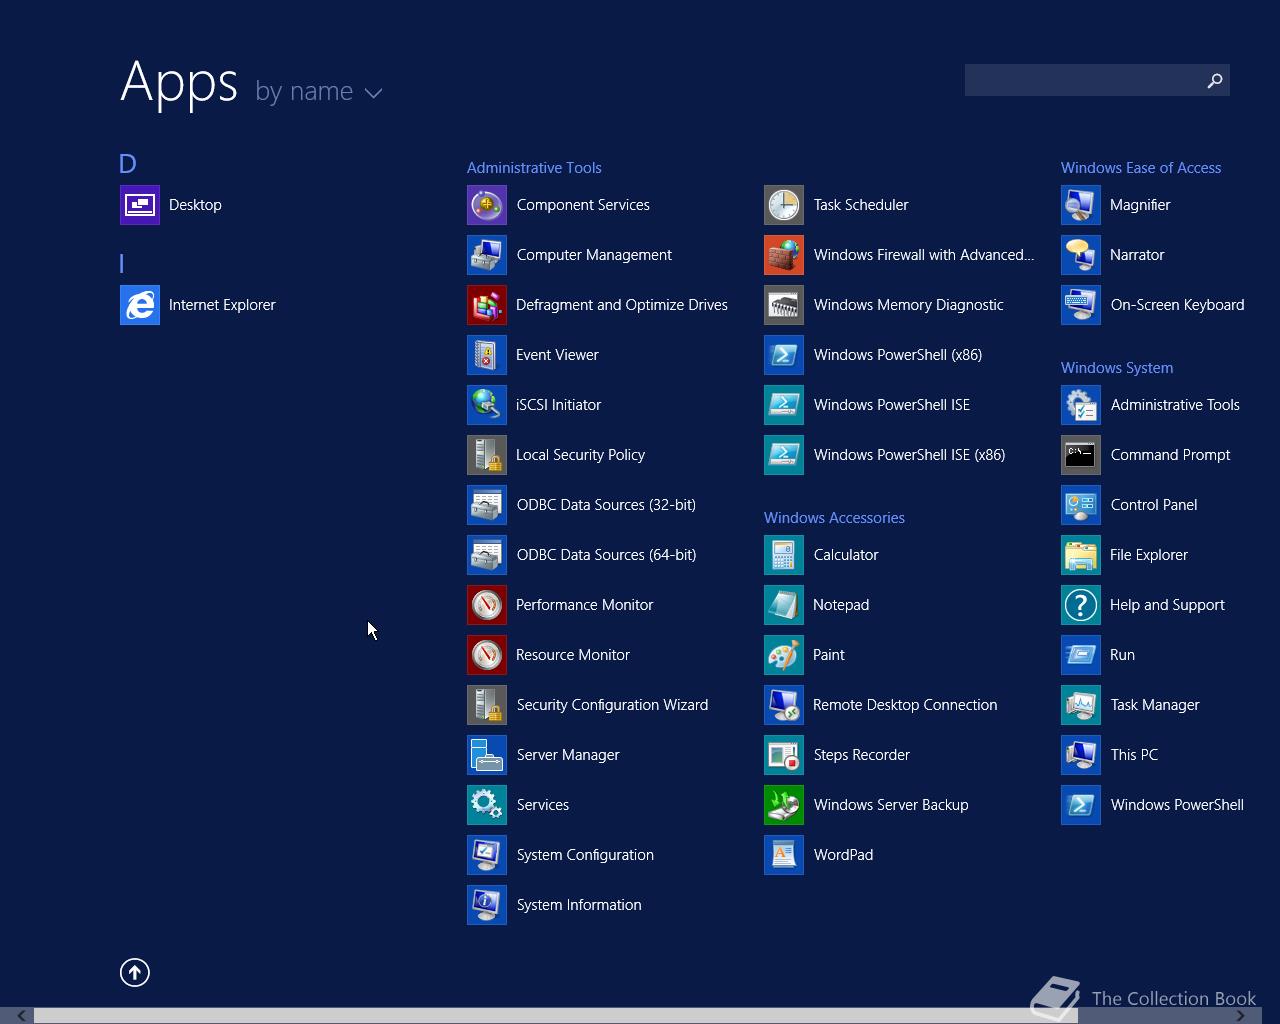Open the Help and Support icon
The height and width of the screenshot is (1024, 1280).
pyautogui.click(x=1081, y=605)
